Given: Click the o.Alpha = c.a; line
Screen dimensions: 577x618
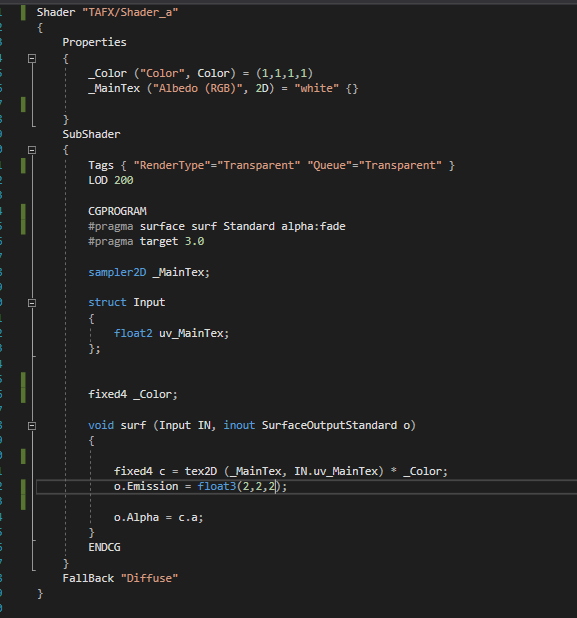Looking at the screenshot, I should click(x=158, y=517).
